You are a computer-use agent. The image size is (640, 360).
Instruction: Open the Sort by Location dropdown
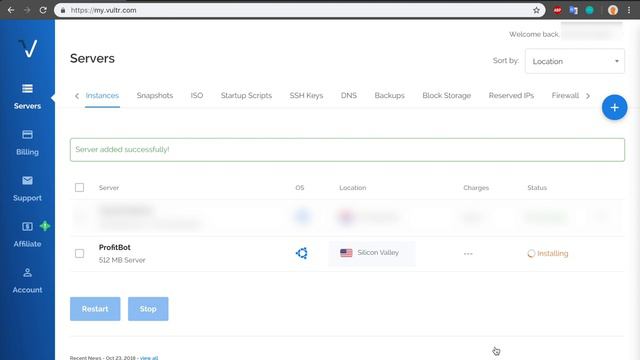[575, 61]
